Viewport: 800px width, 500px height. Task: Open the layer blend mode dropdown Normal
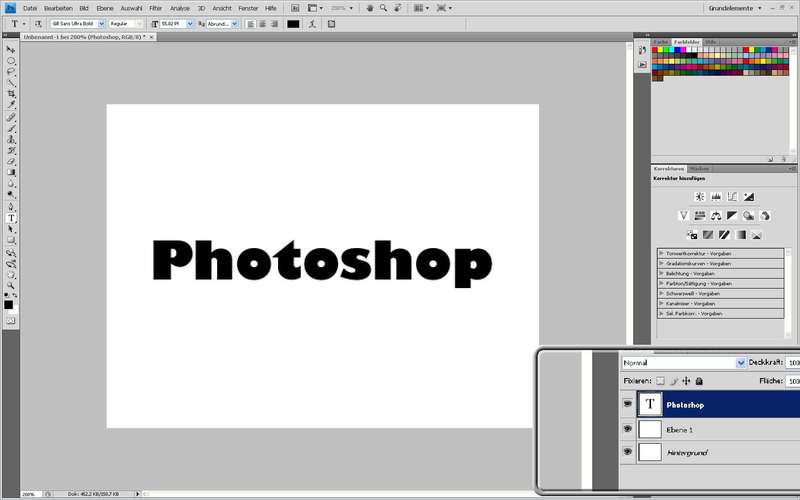684,363
